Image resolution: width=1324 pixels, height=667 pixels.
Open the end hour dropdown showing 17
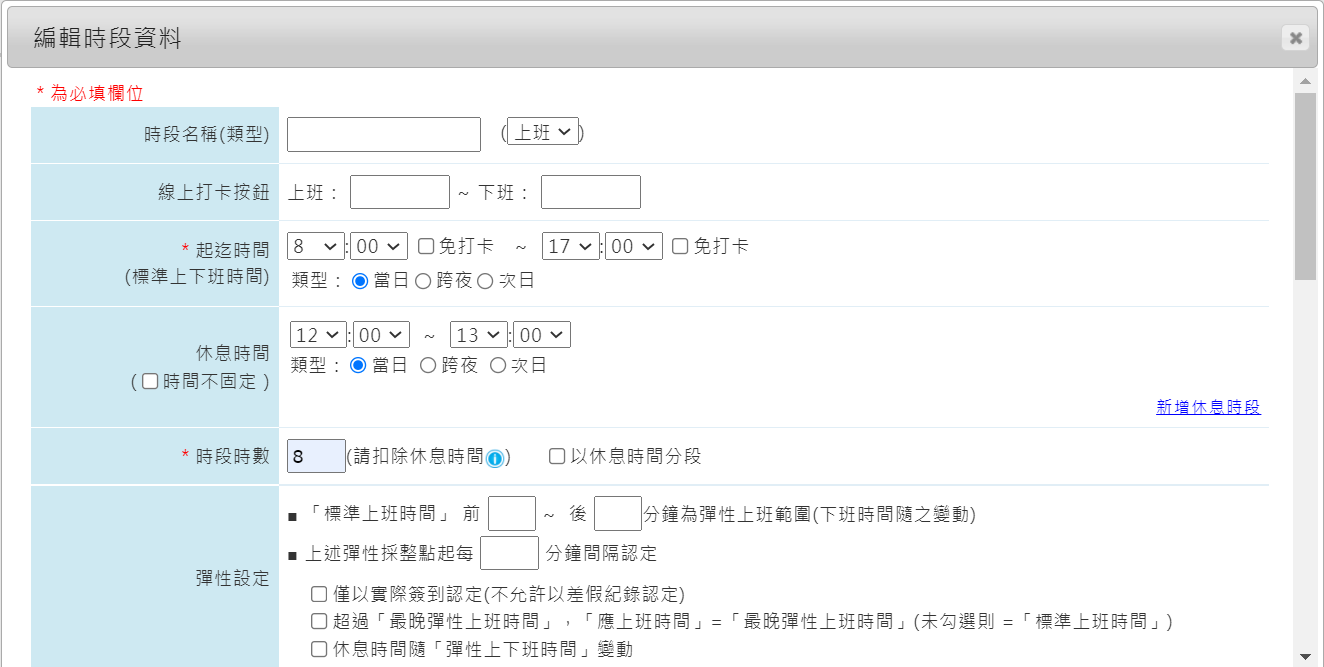pos(571,246)
